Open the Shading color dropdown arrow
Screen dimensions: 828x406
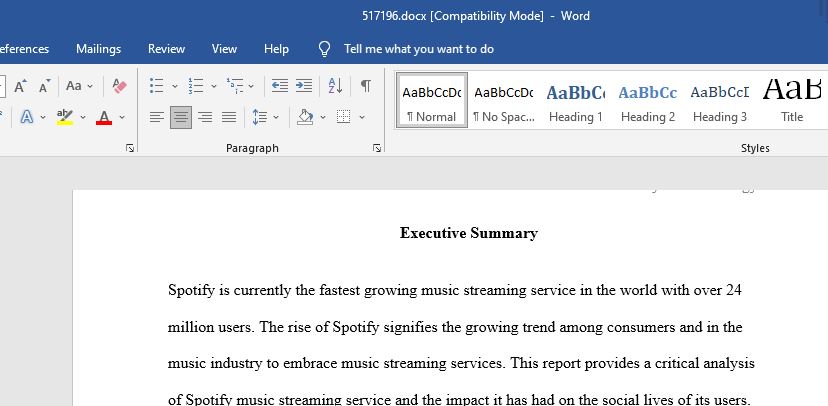pos(323,117)
